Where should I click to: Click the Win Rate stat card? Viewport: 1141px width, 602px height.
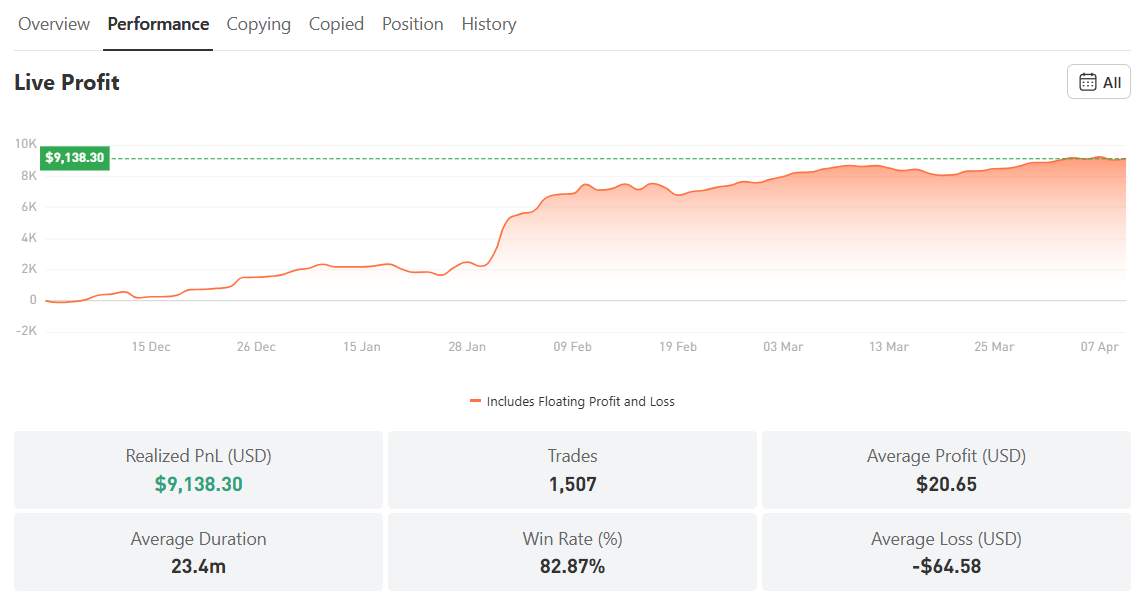(x=572, y=551)
